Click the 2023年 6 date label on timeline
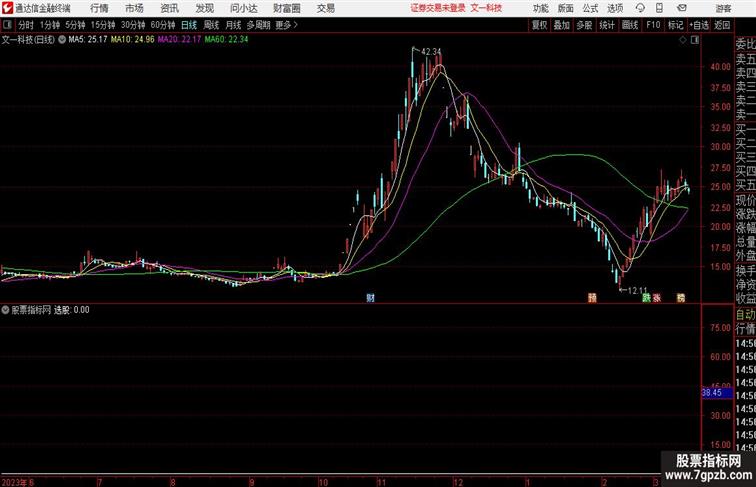The width and height of the screenshot is (756, 487). click(18, 482)
